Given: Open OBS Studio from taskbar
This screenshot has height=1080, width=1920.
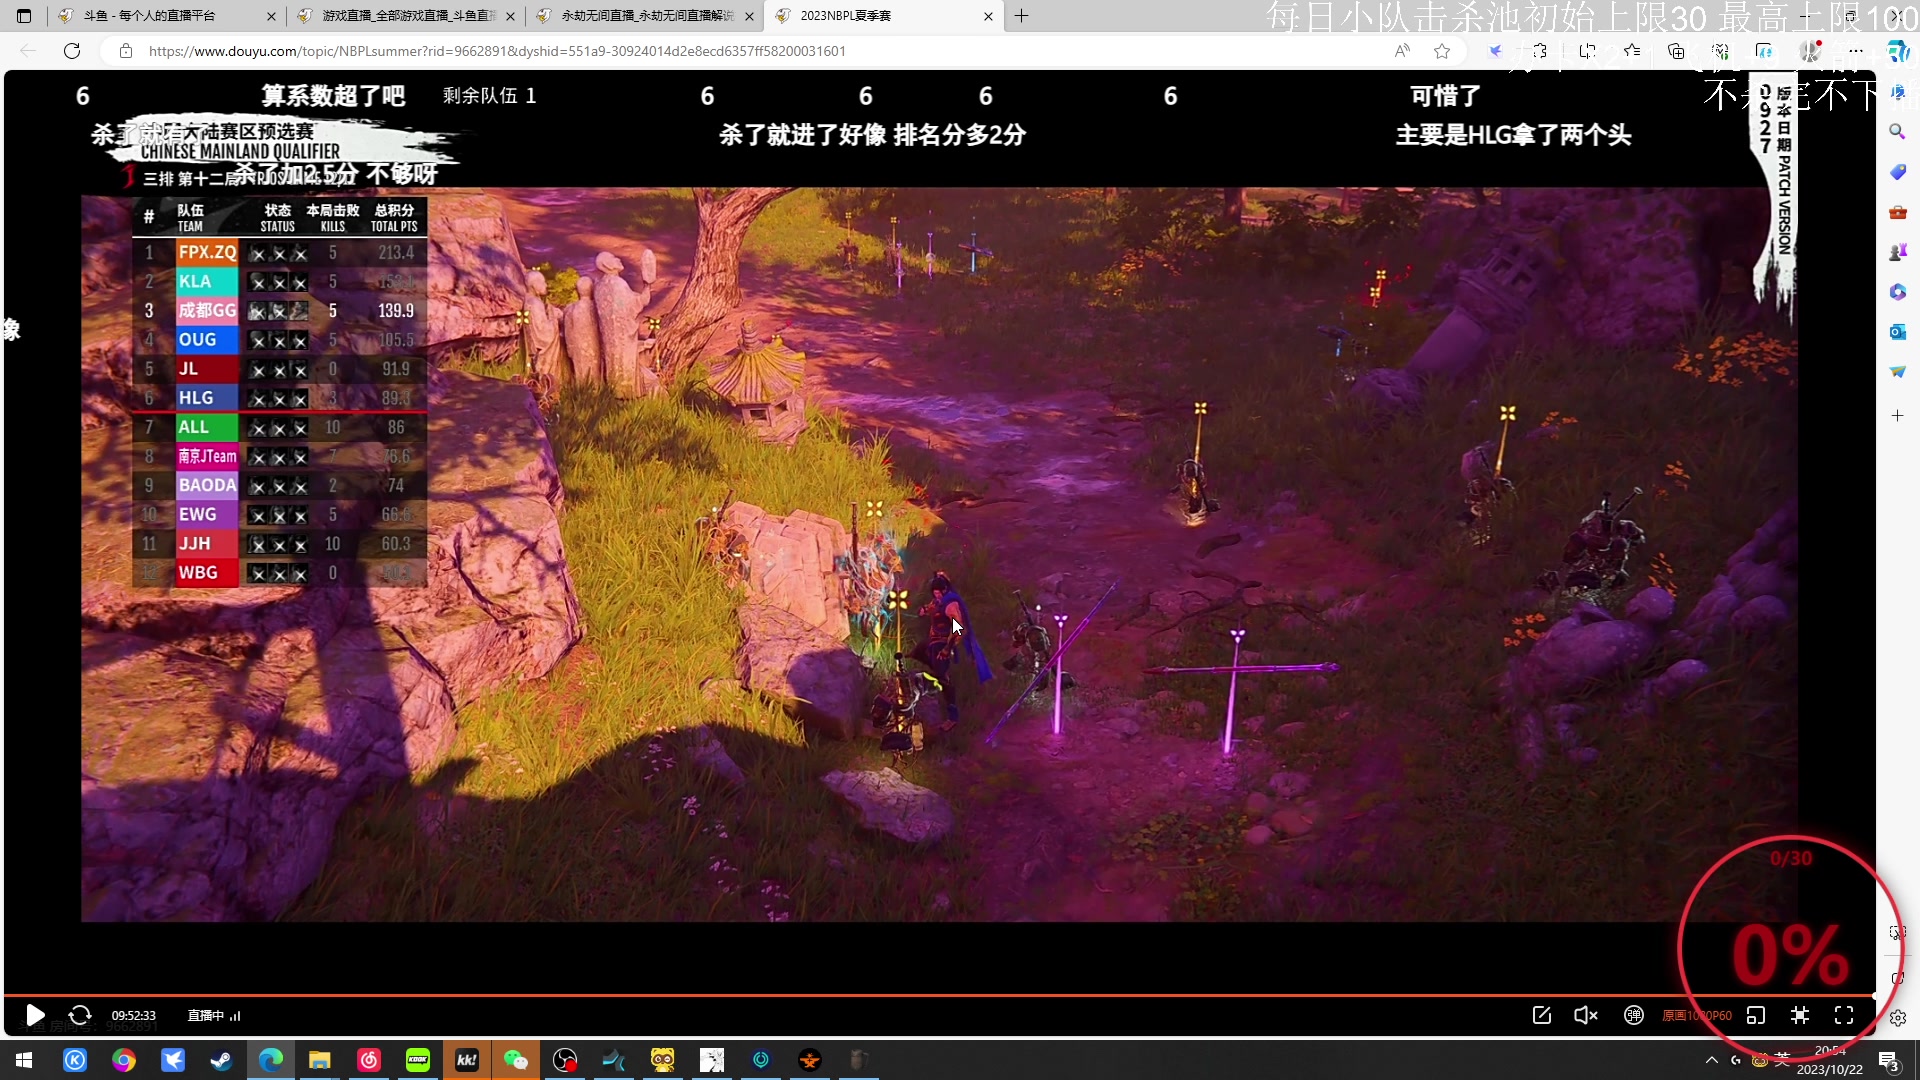Looking at the screenshot, I should tap(565, 1060).
